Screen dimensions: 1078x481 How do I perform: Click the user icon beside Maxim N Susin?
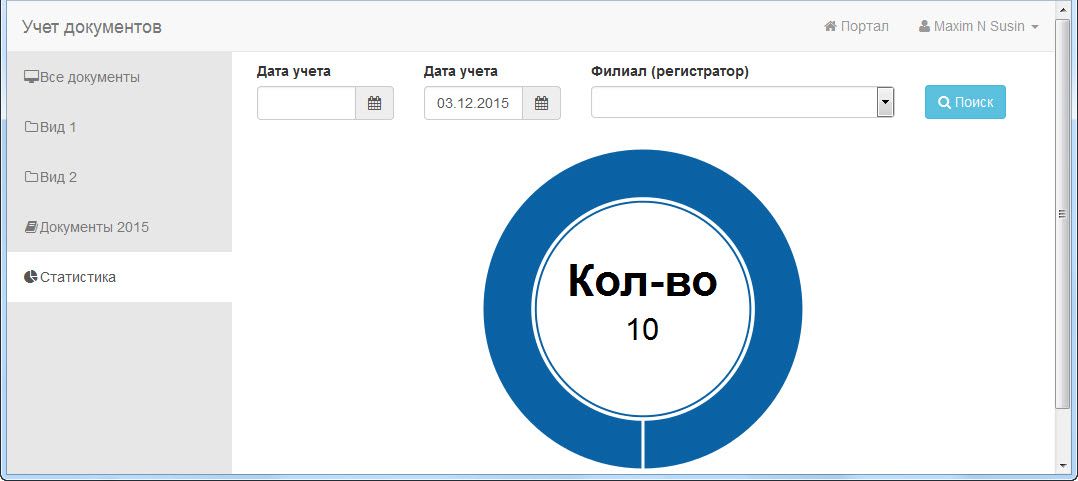[x=925, y=26]
